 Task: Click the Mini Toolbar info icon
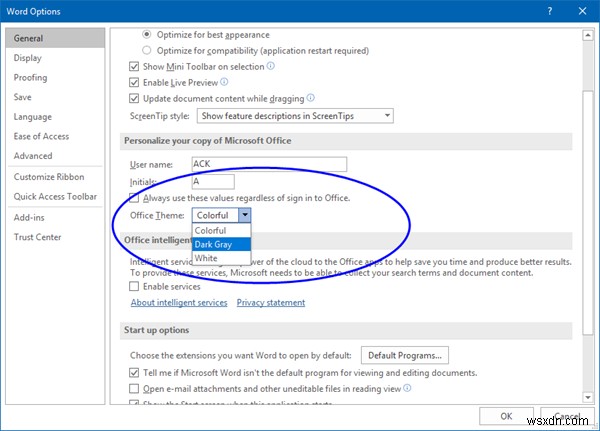[x=271, y=66]
